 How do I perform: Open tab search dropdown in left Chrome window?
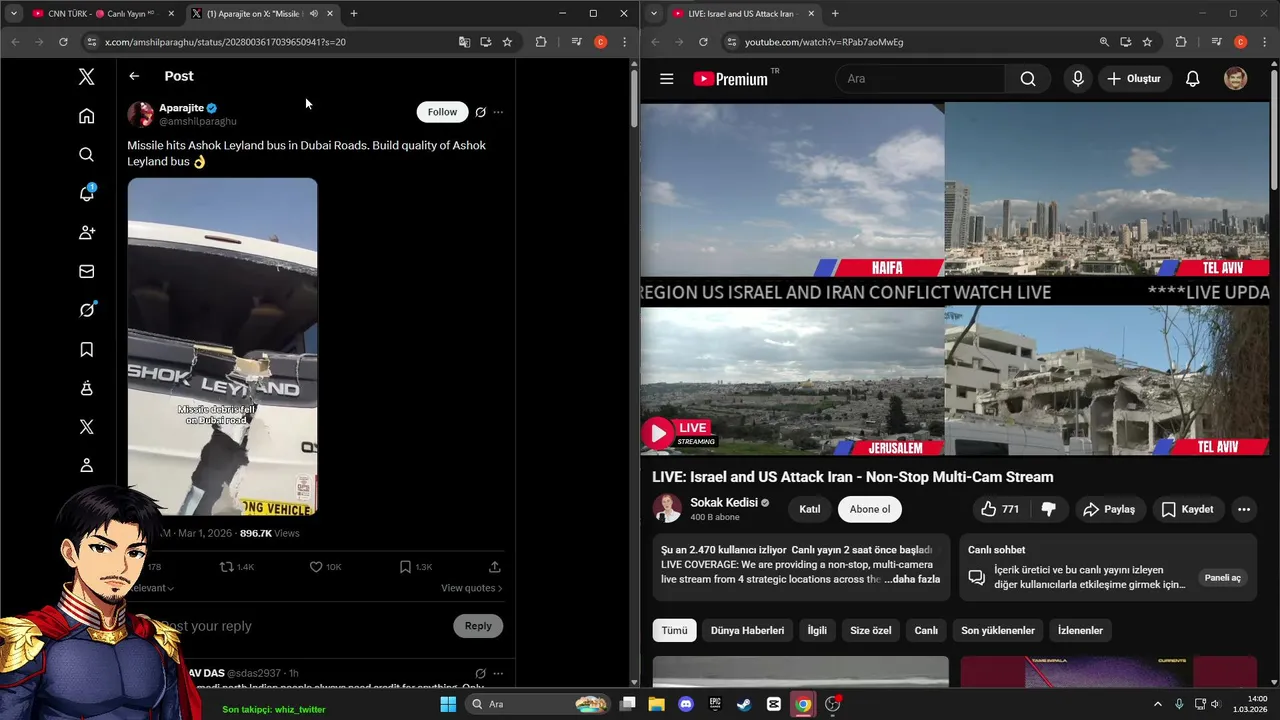click(x=14, y=13)
